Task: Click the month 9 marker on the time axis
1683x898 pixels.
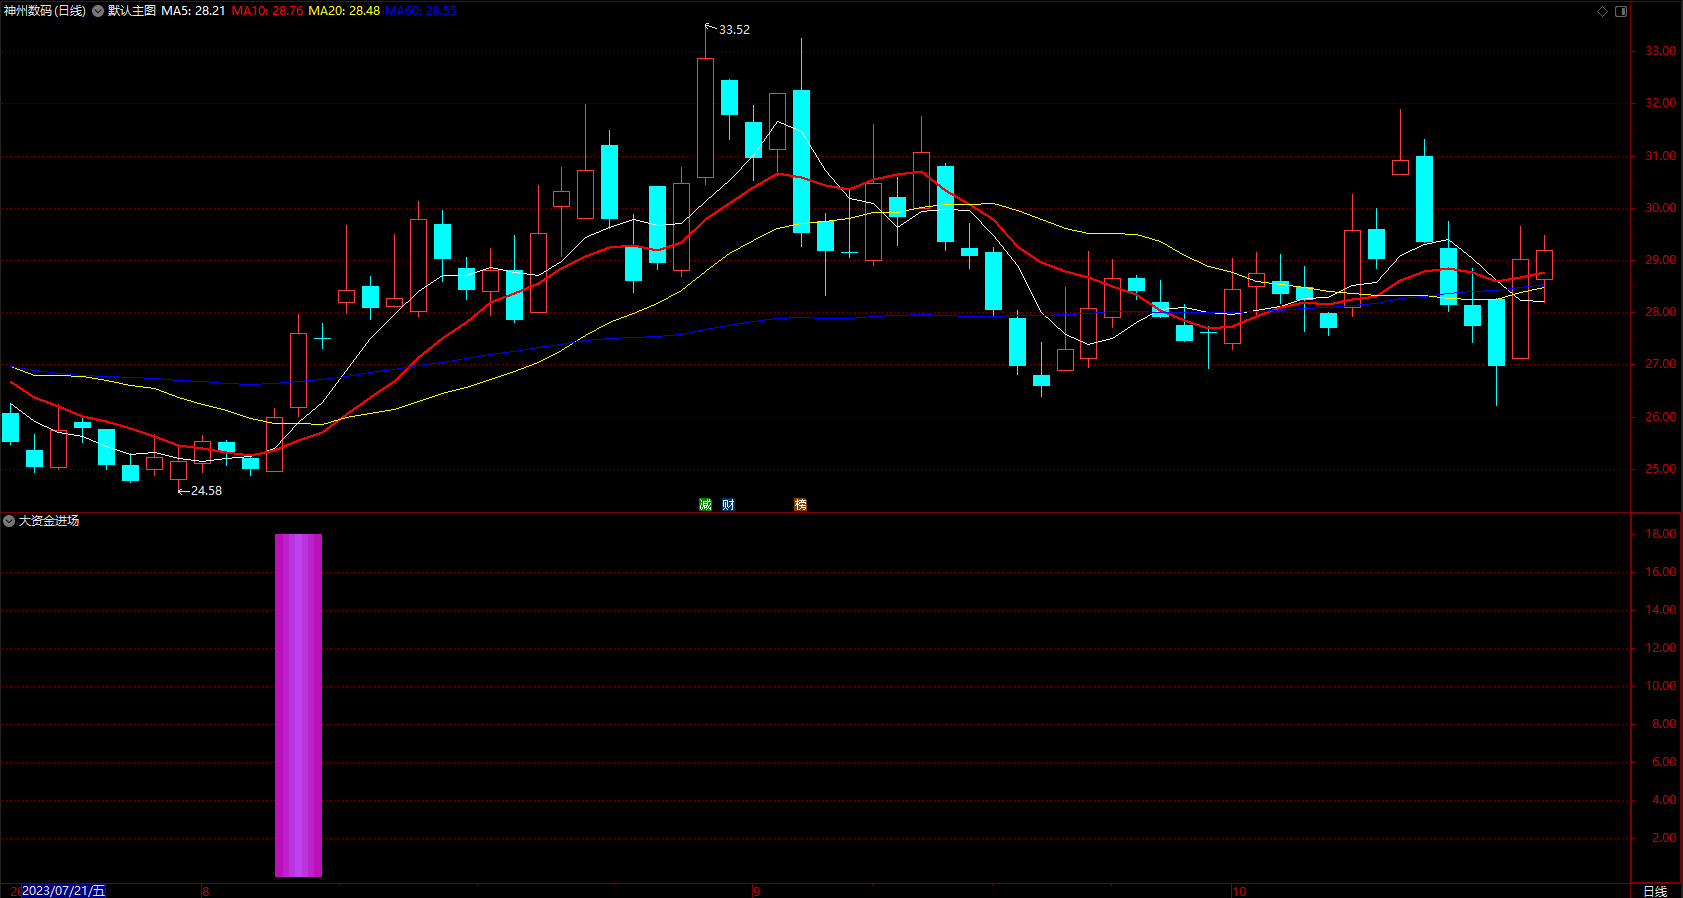Action: [756, 891]
